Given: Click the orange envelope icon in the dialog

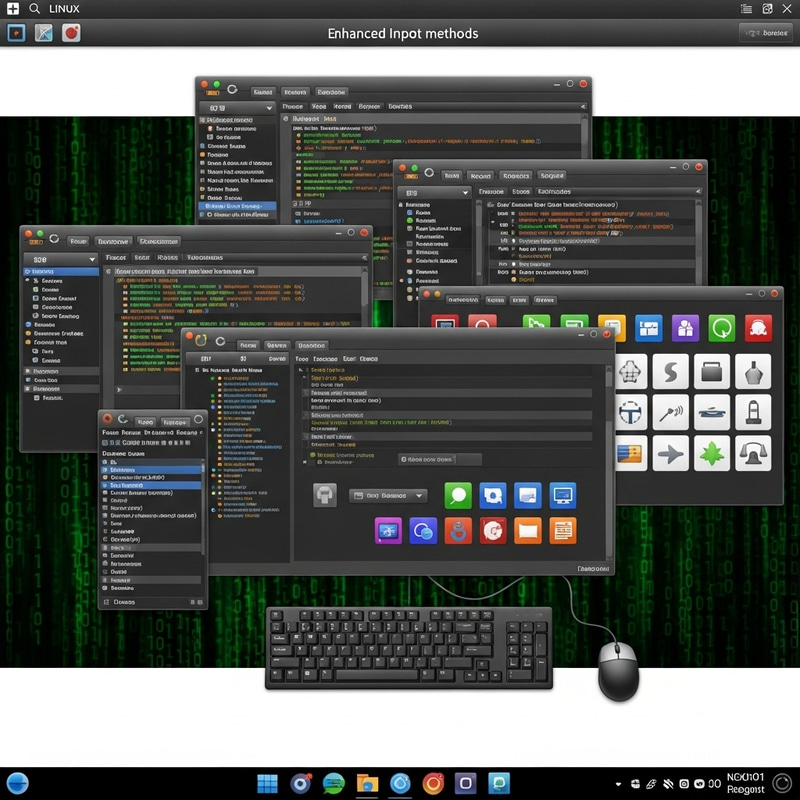Looking at the screenshot, I should coord(528,529).
